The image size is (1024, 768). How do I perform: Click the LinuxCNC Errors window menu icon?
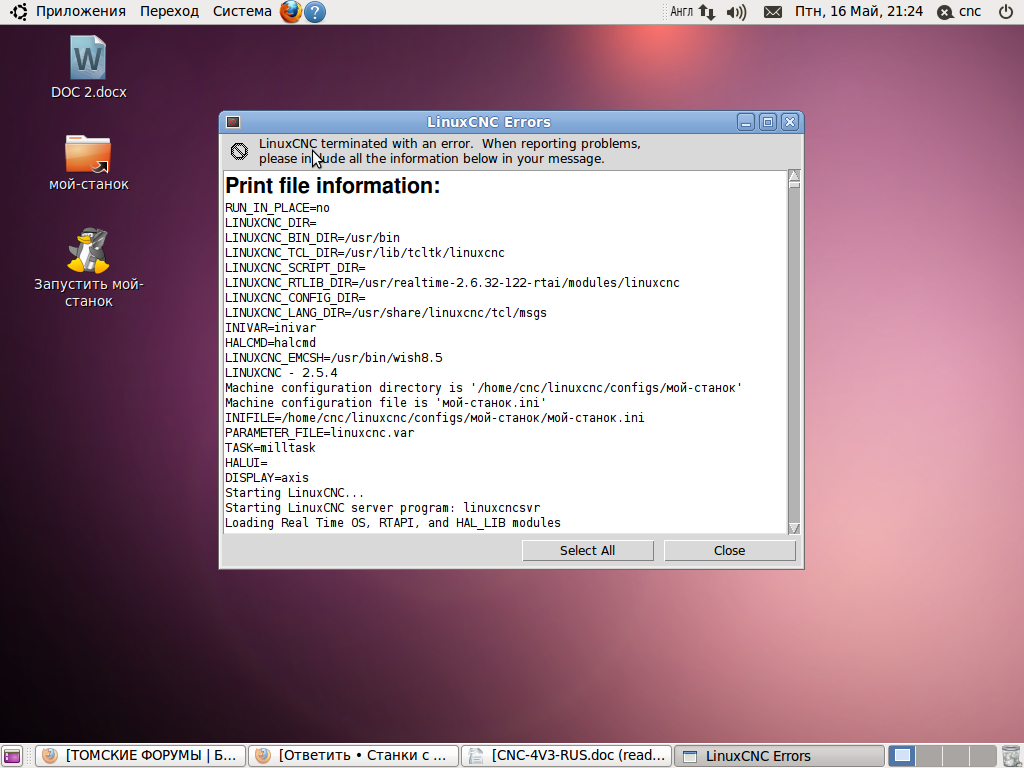coord(233,122)
